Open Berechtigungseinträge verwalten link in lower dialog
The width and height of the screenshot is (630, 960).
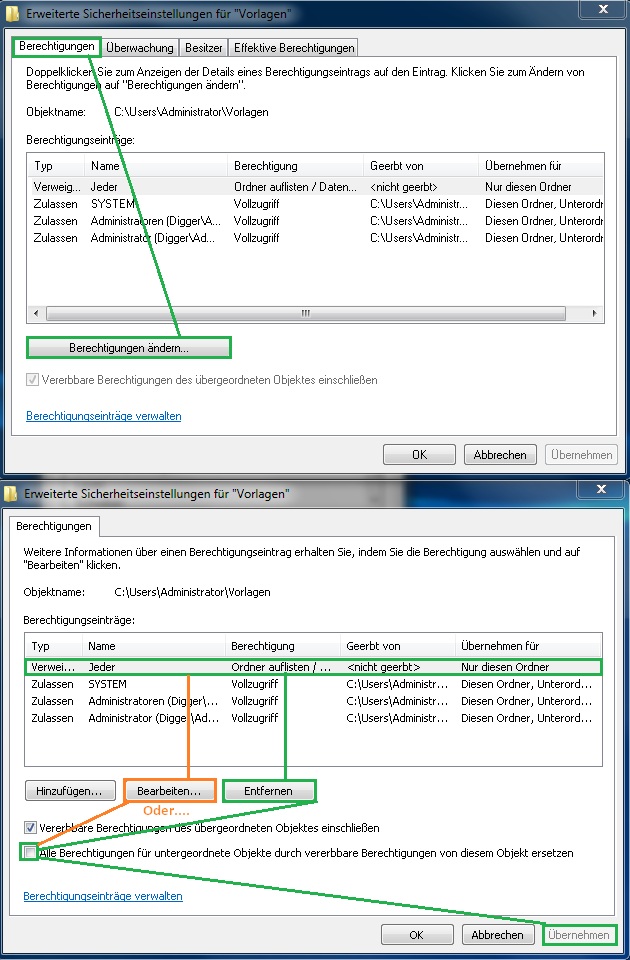103,896
